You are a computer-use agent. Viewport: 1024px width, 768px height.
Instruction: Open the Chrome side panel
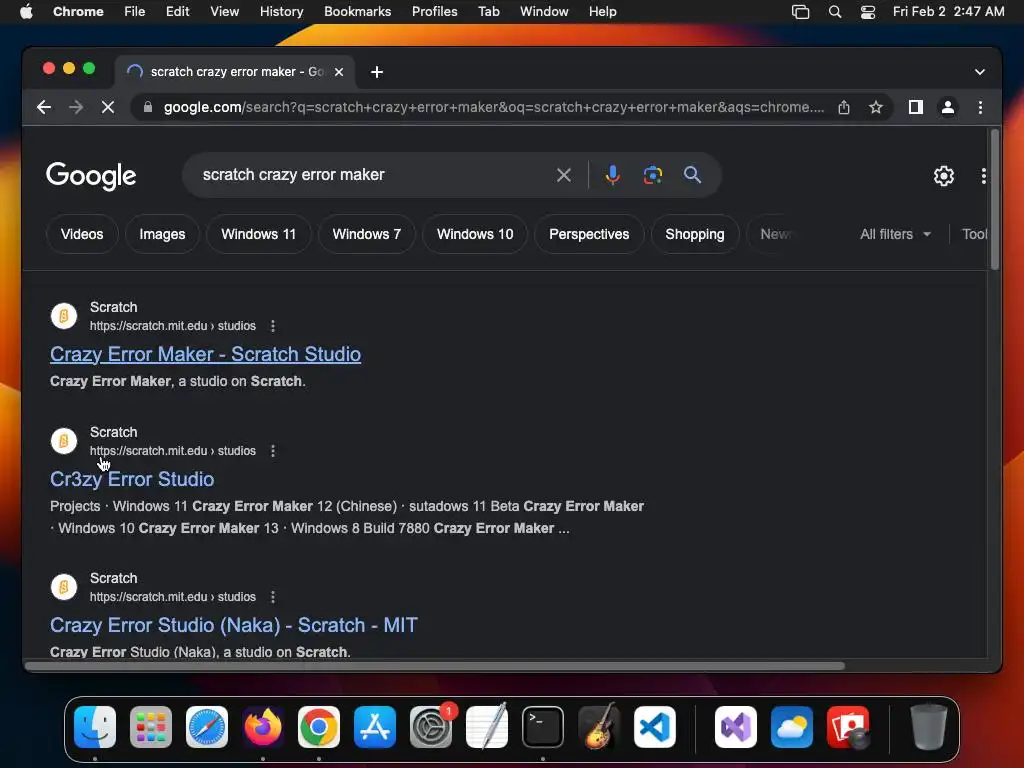[916, 107]
